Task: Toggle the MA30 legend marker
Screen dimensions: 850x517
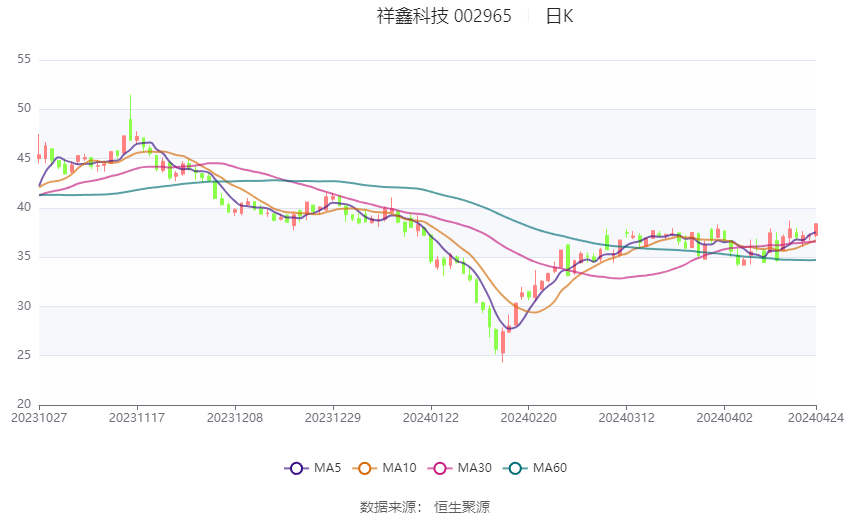Action: pos(440,468)
